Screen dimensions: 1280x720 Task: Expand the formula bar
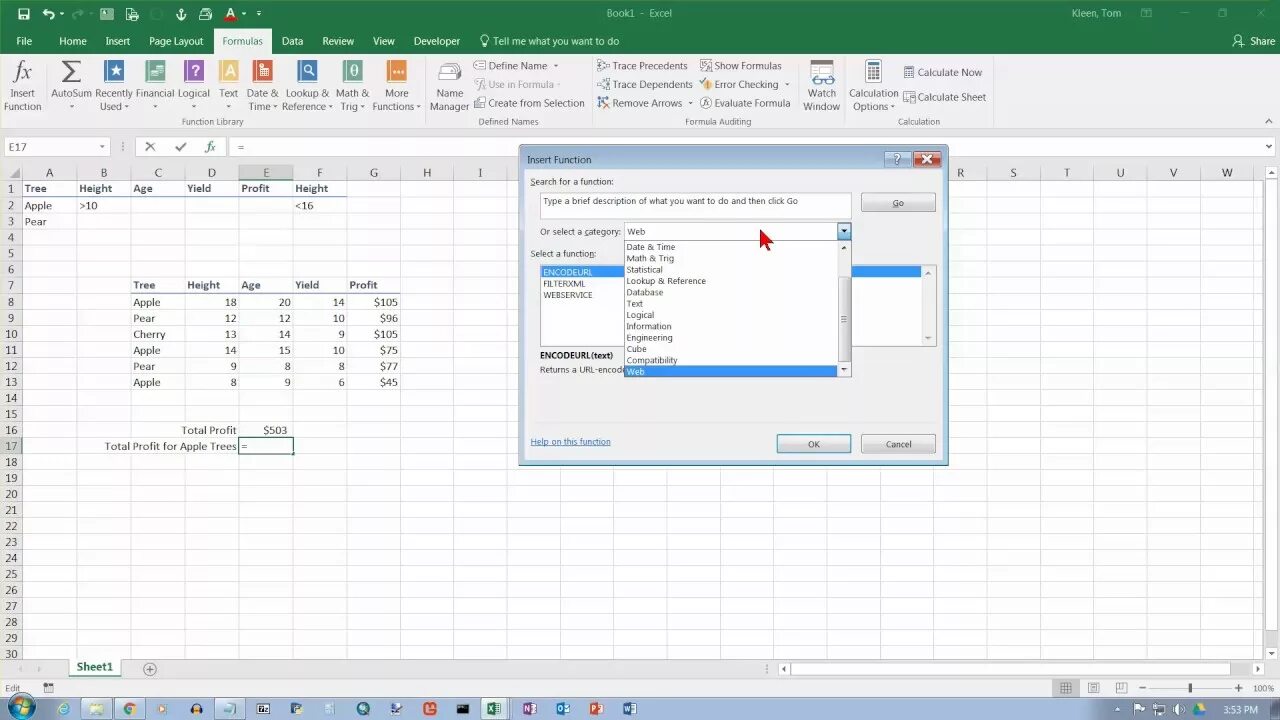pyautogui.click(x=1270, y=147)
